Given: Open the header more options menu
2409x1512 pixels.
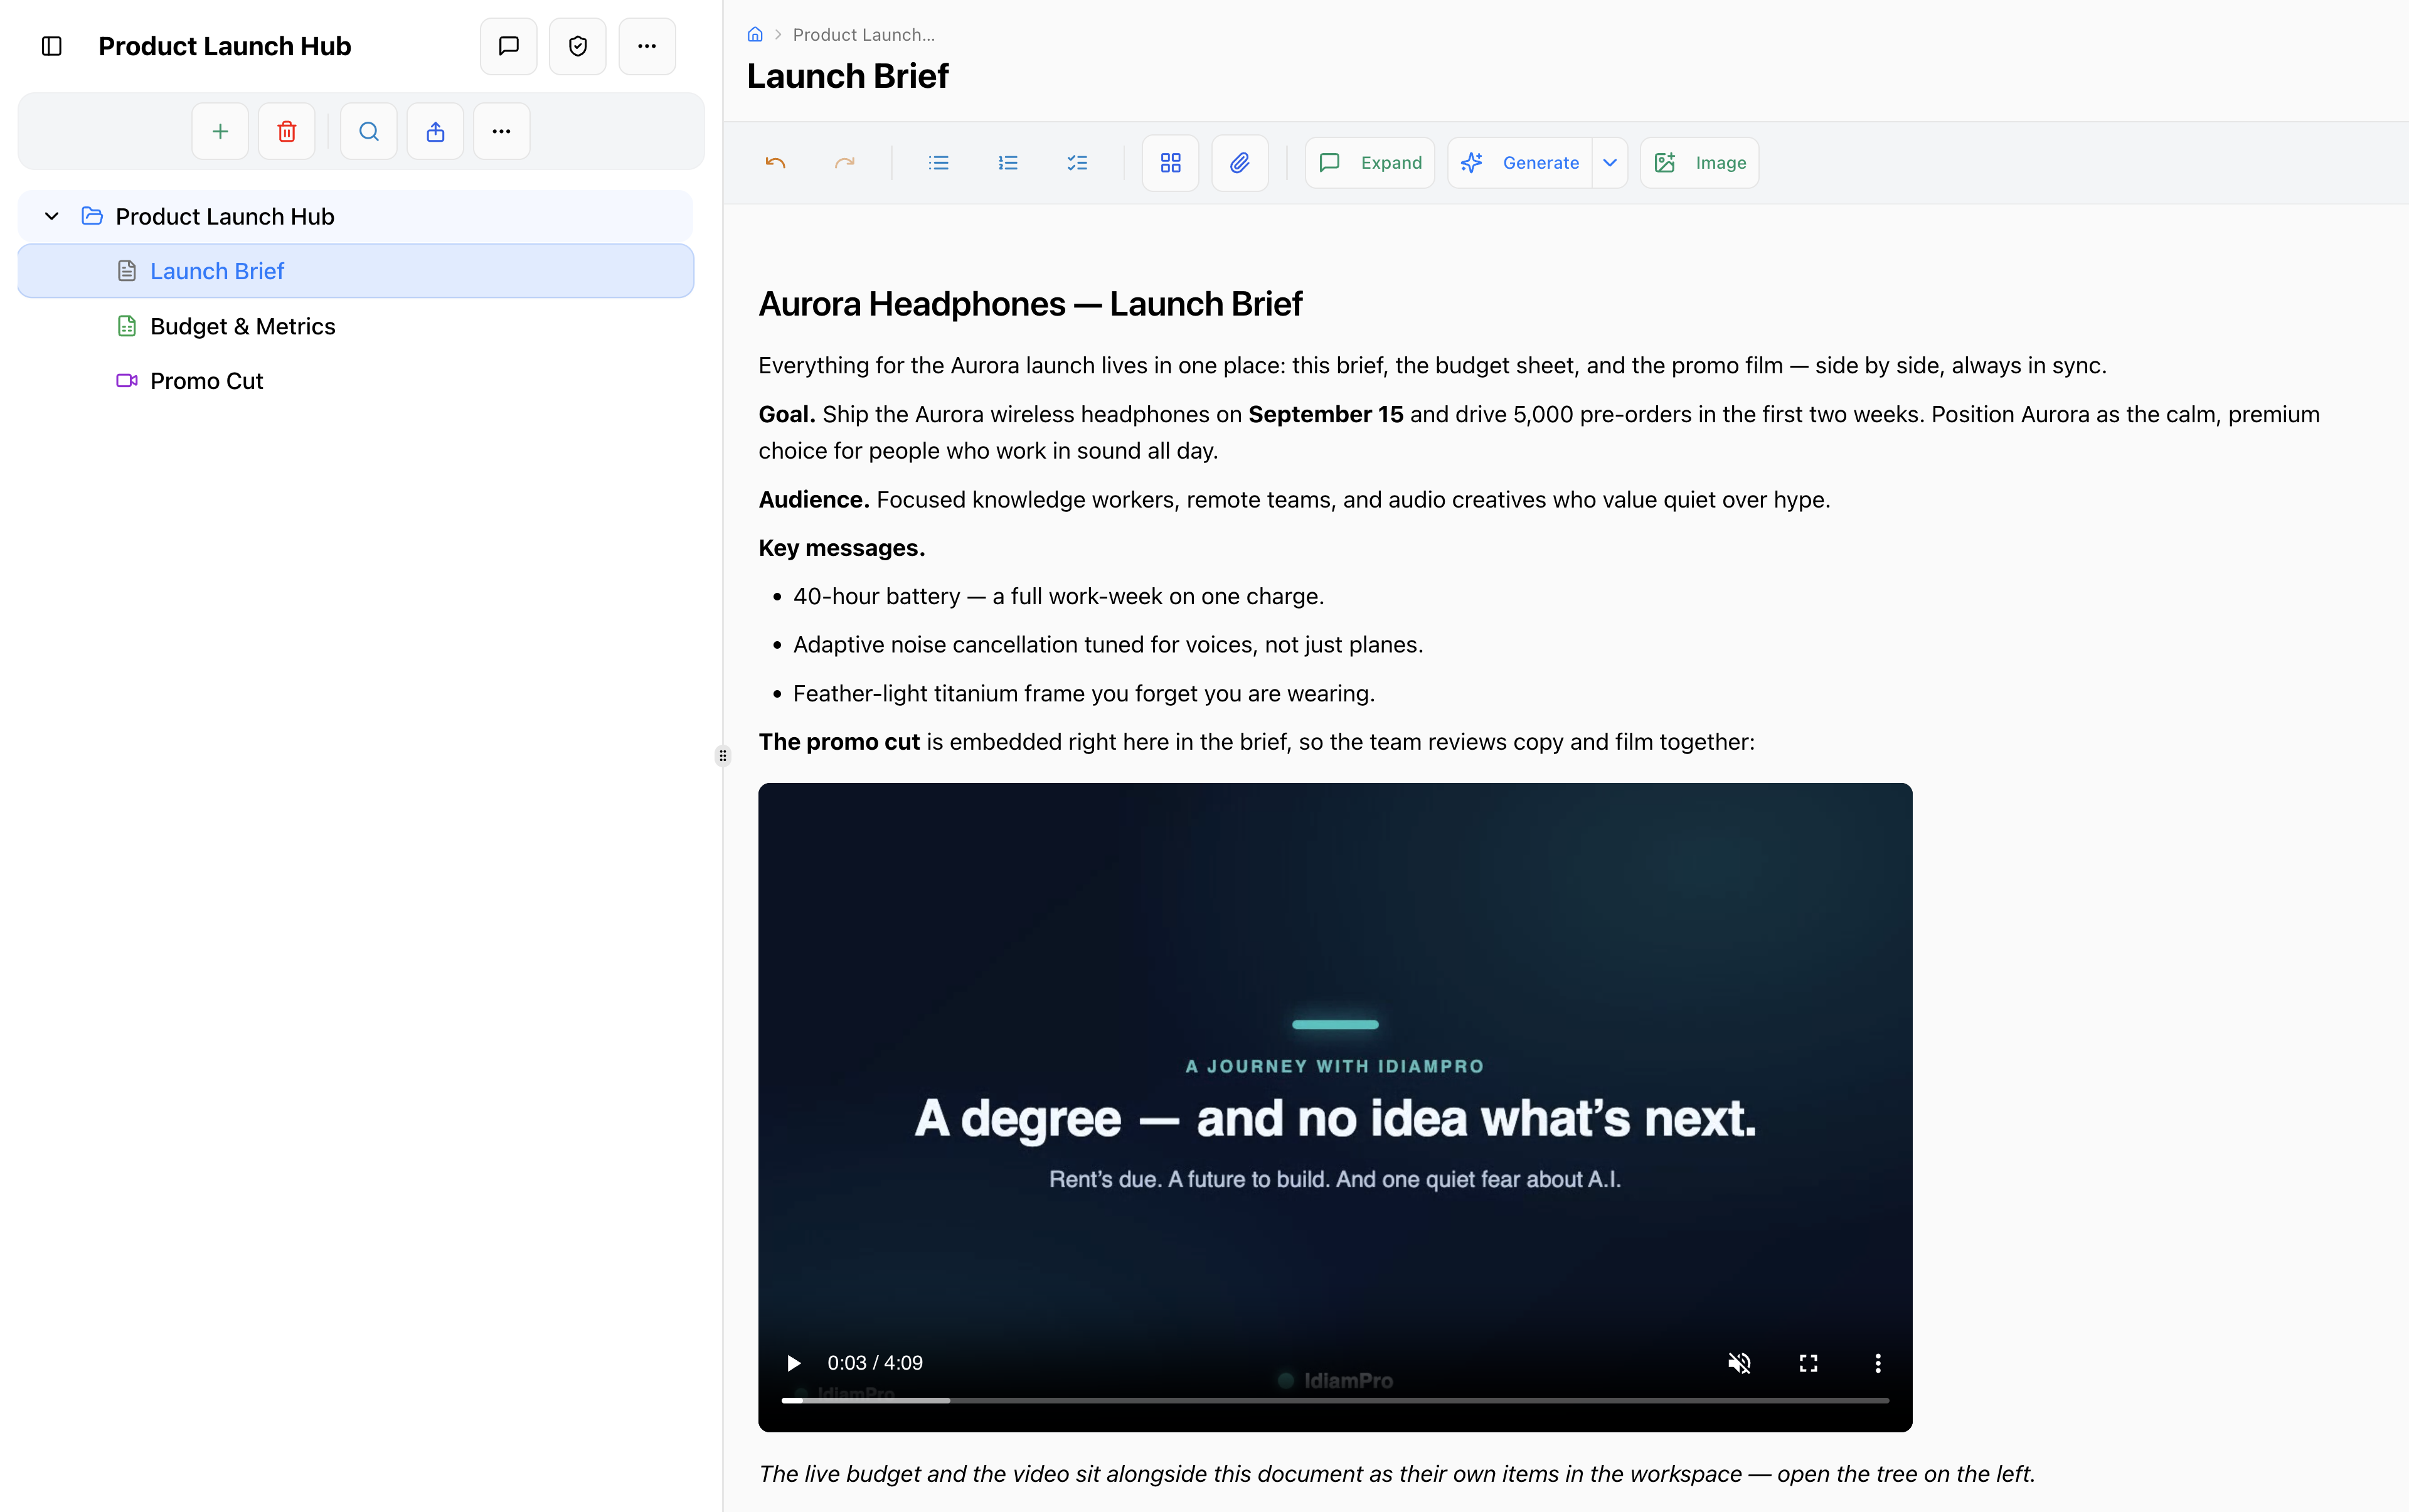Looking at the screenshot, I should point(647,46).
